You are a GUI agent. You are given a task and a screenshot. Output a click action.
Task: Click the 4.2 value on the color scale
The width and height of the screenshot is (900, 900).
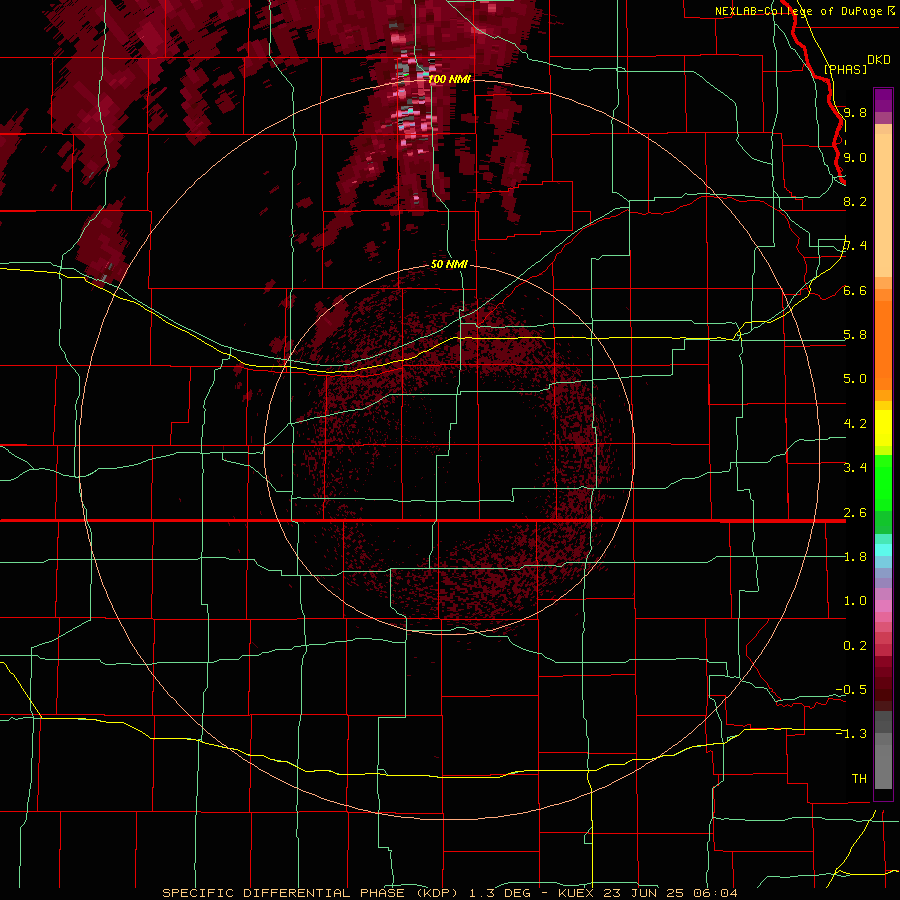pos(855,424)
